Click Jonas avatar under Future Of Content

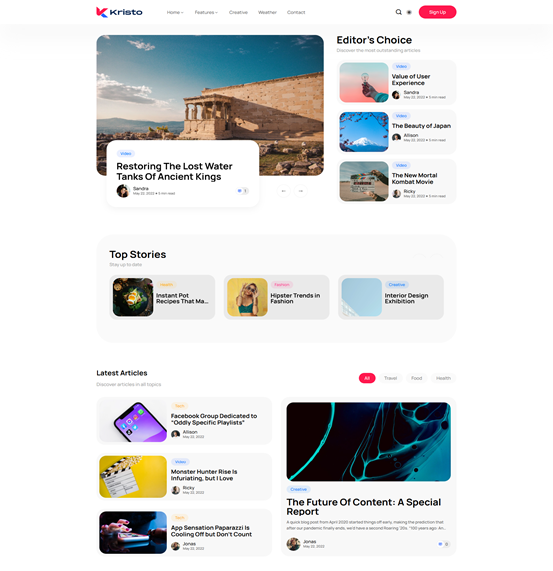click(x=293, y=544)
